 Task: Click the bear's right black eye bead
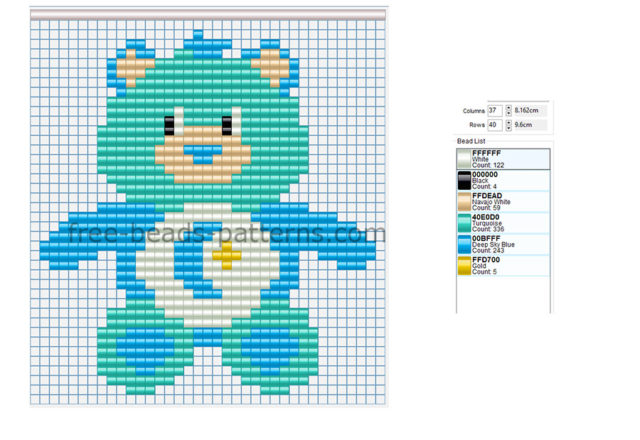(x=227, y=126)
